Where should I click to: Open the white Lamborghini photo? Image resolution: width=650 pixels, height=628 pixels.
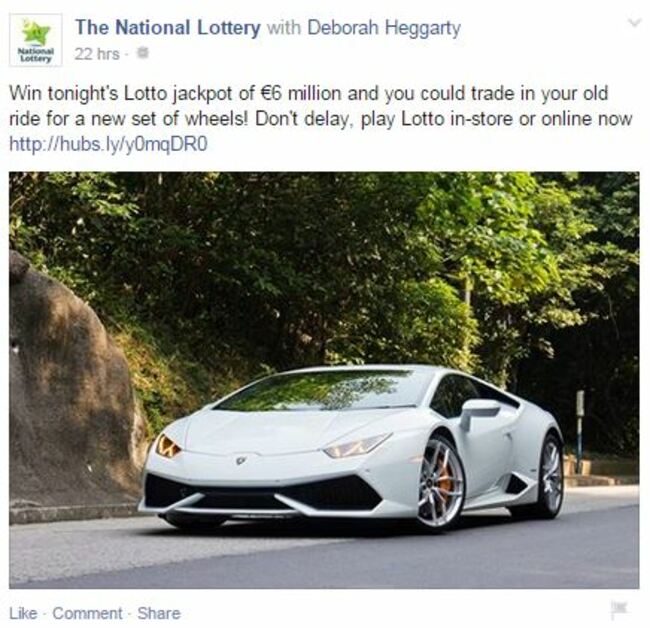point(324,380)
